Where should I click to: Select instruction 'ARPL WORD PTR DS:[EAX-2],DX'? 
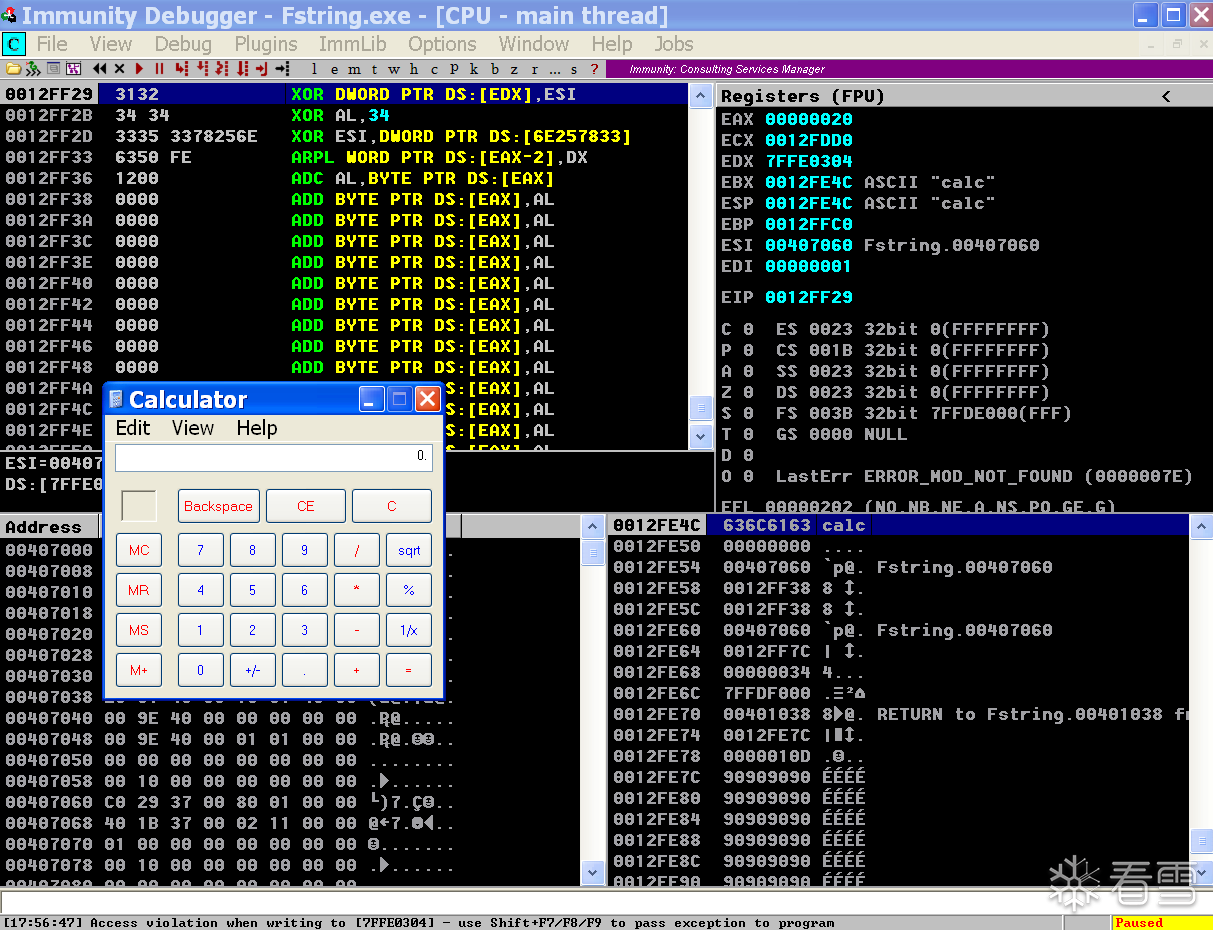pyautogui.click(x=345, y=157)
